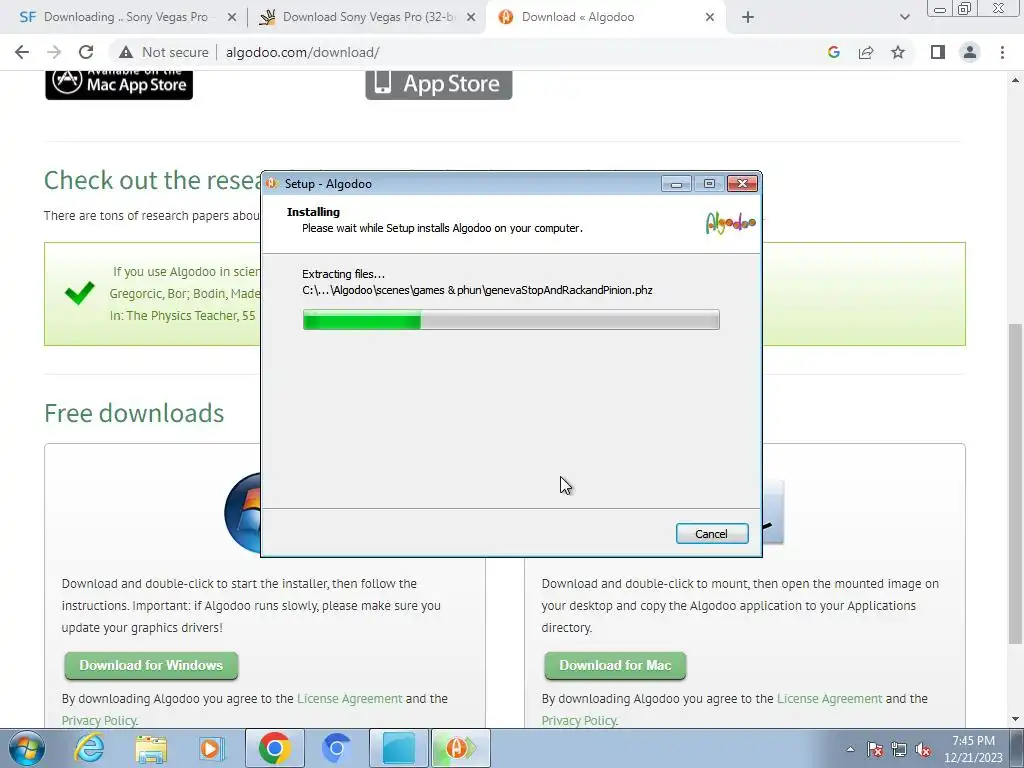Click the Algodoo logo in setup dialog

click(x=730, y=223)
